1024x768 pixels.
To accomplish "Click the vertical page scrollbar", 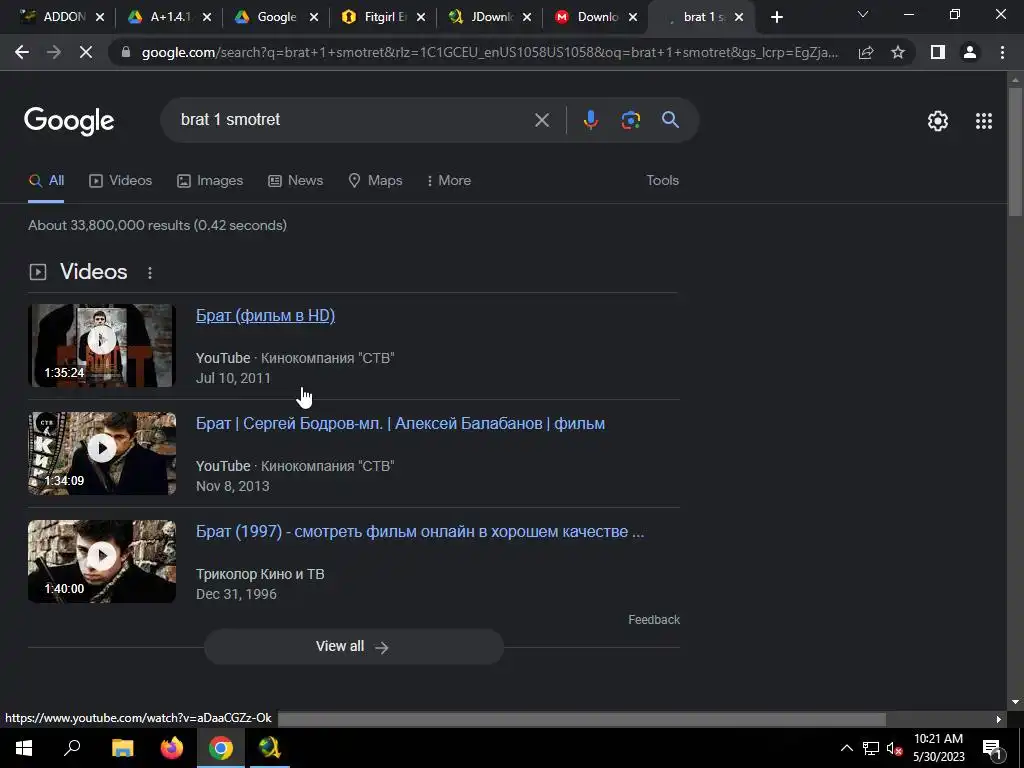I will [1016, 150].
